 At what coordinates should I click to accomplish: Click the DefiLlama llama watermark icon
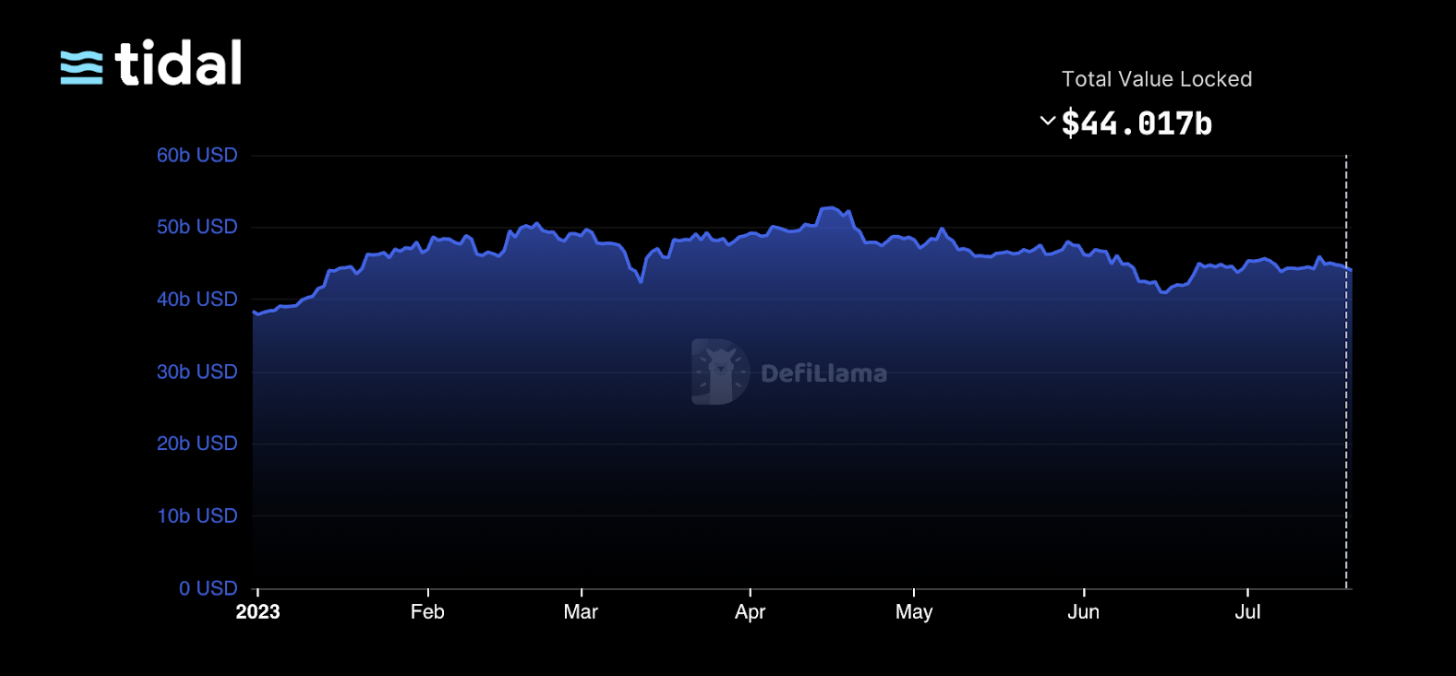coord(719,372)
